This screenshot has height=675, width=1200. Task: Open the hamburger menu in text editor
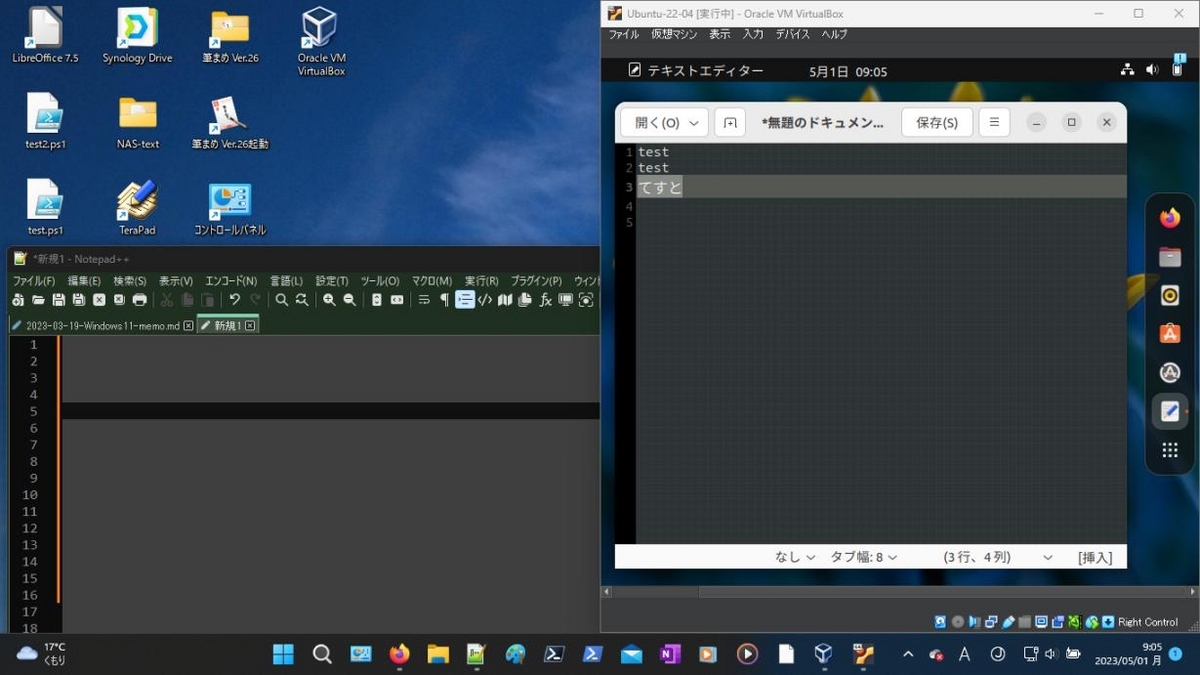pyautogui.click(x=994, y=122)
